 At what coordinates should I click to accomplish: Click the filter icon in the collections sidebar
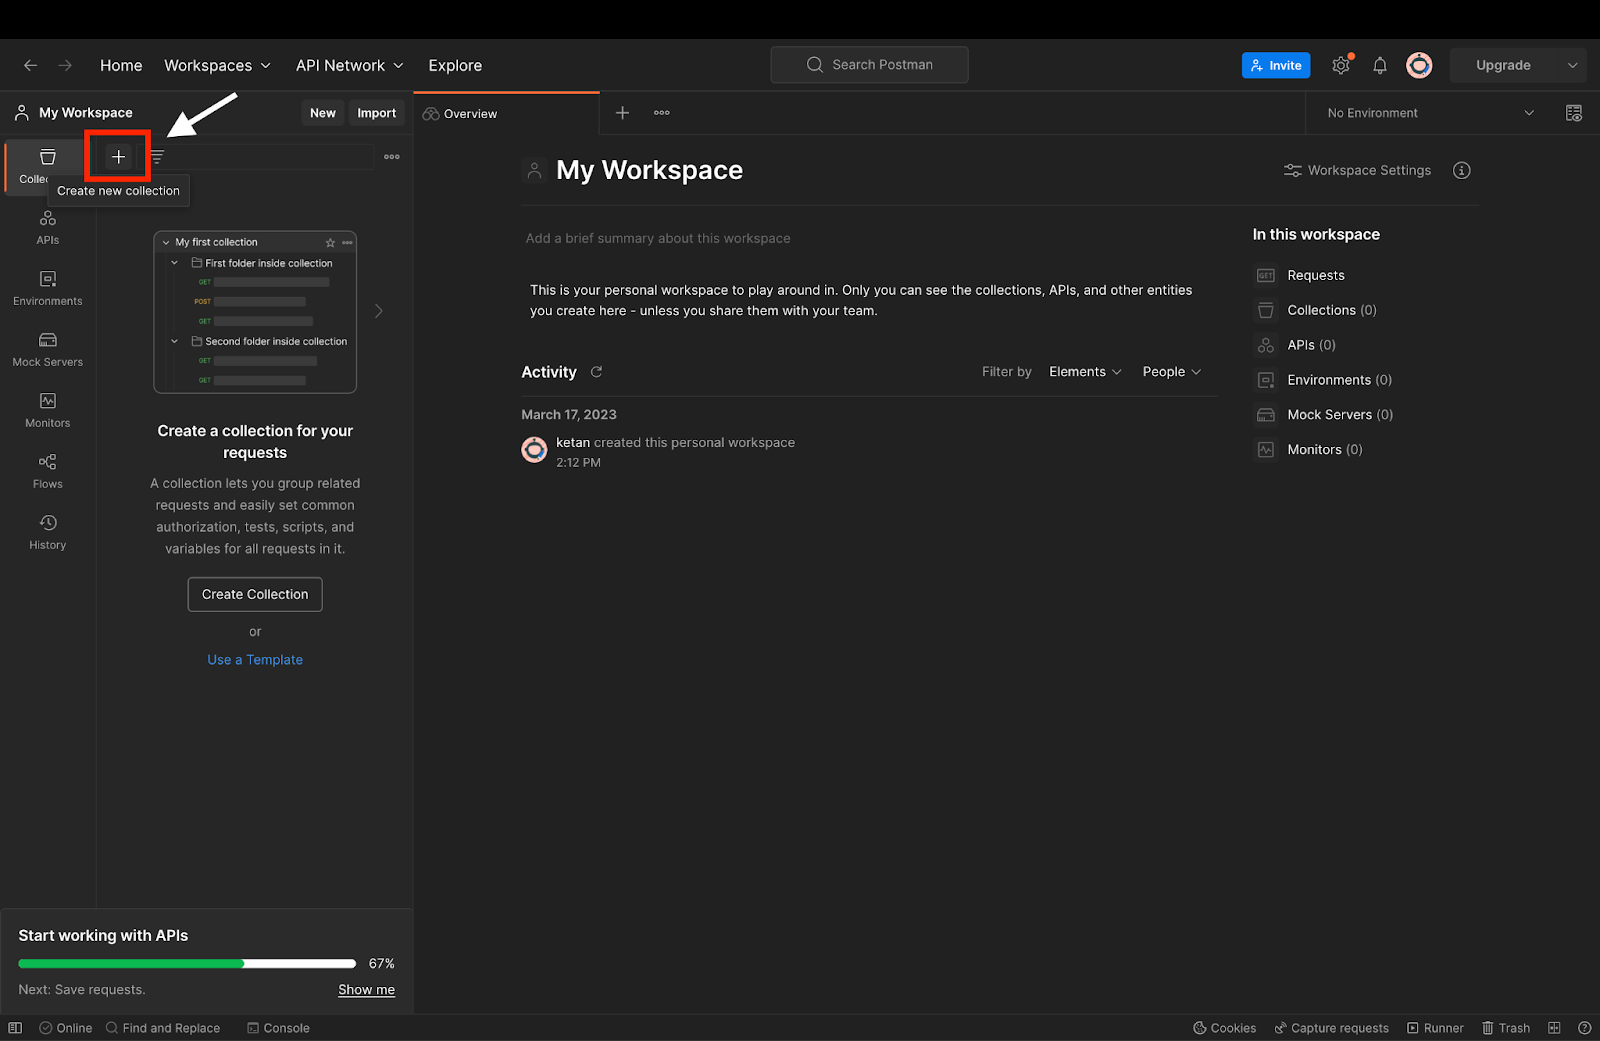[x=157, y=157]
